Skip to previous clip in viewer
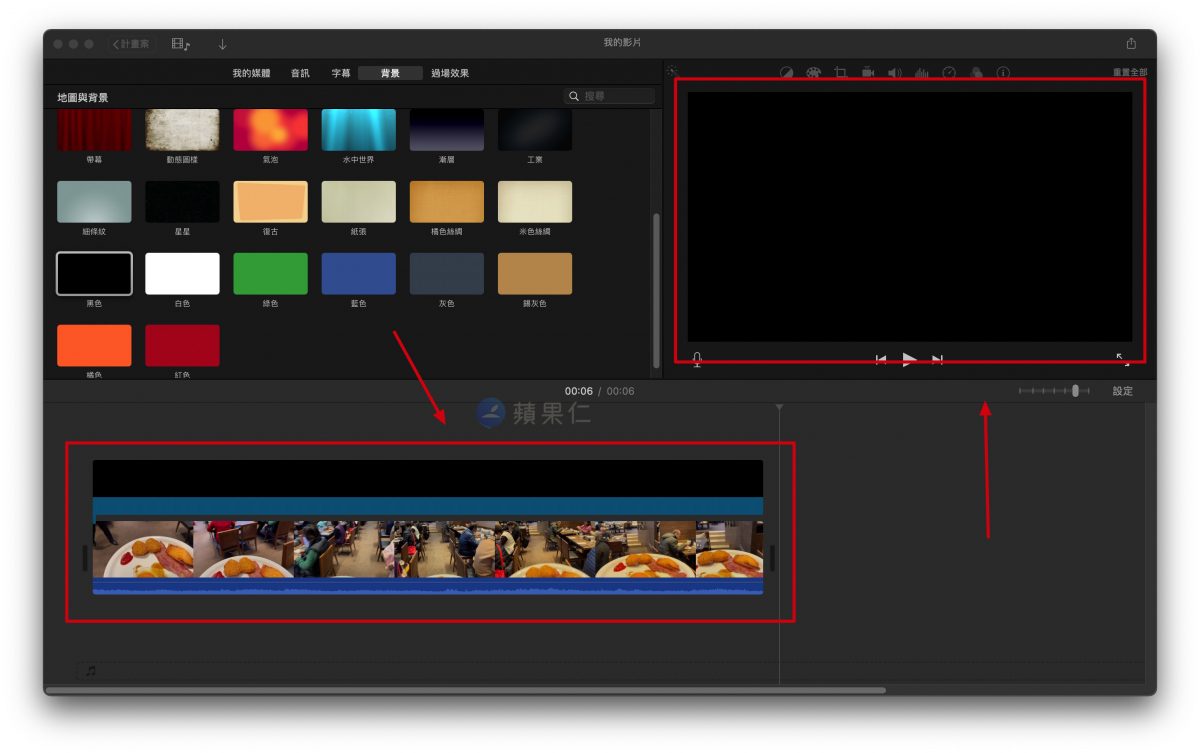Screen dimensions: 1200x753 881,359
